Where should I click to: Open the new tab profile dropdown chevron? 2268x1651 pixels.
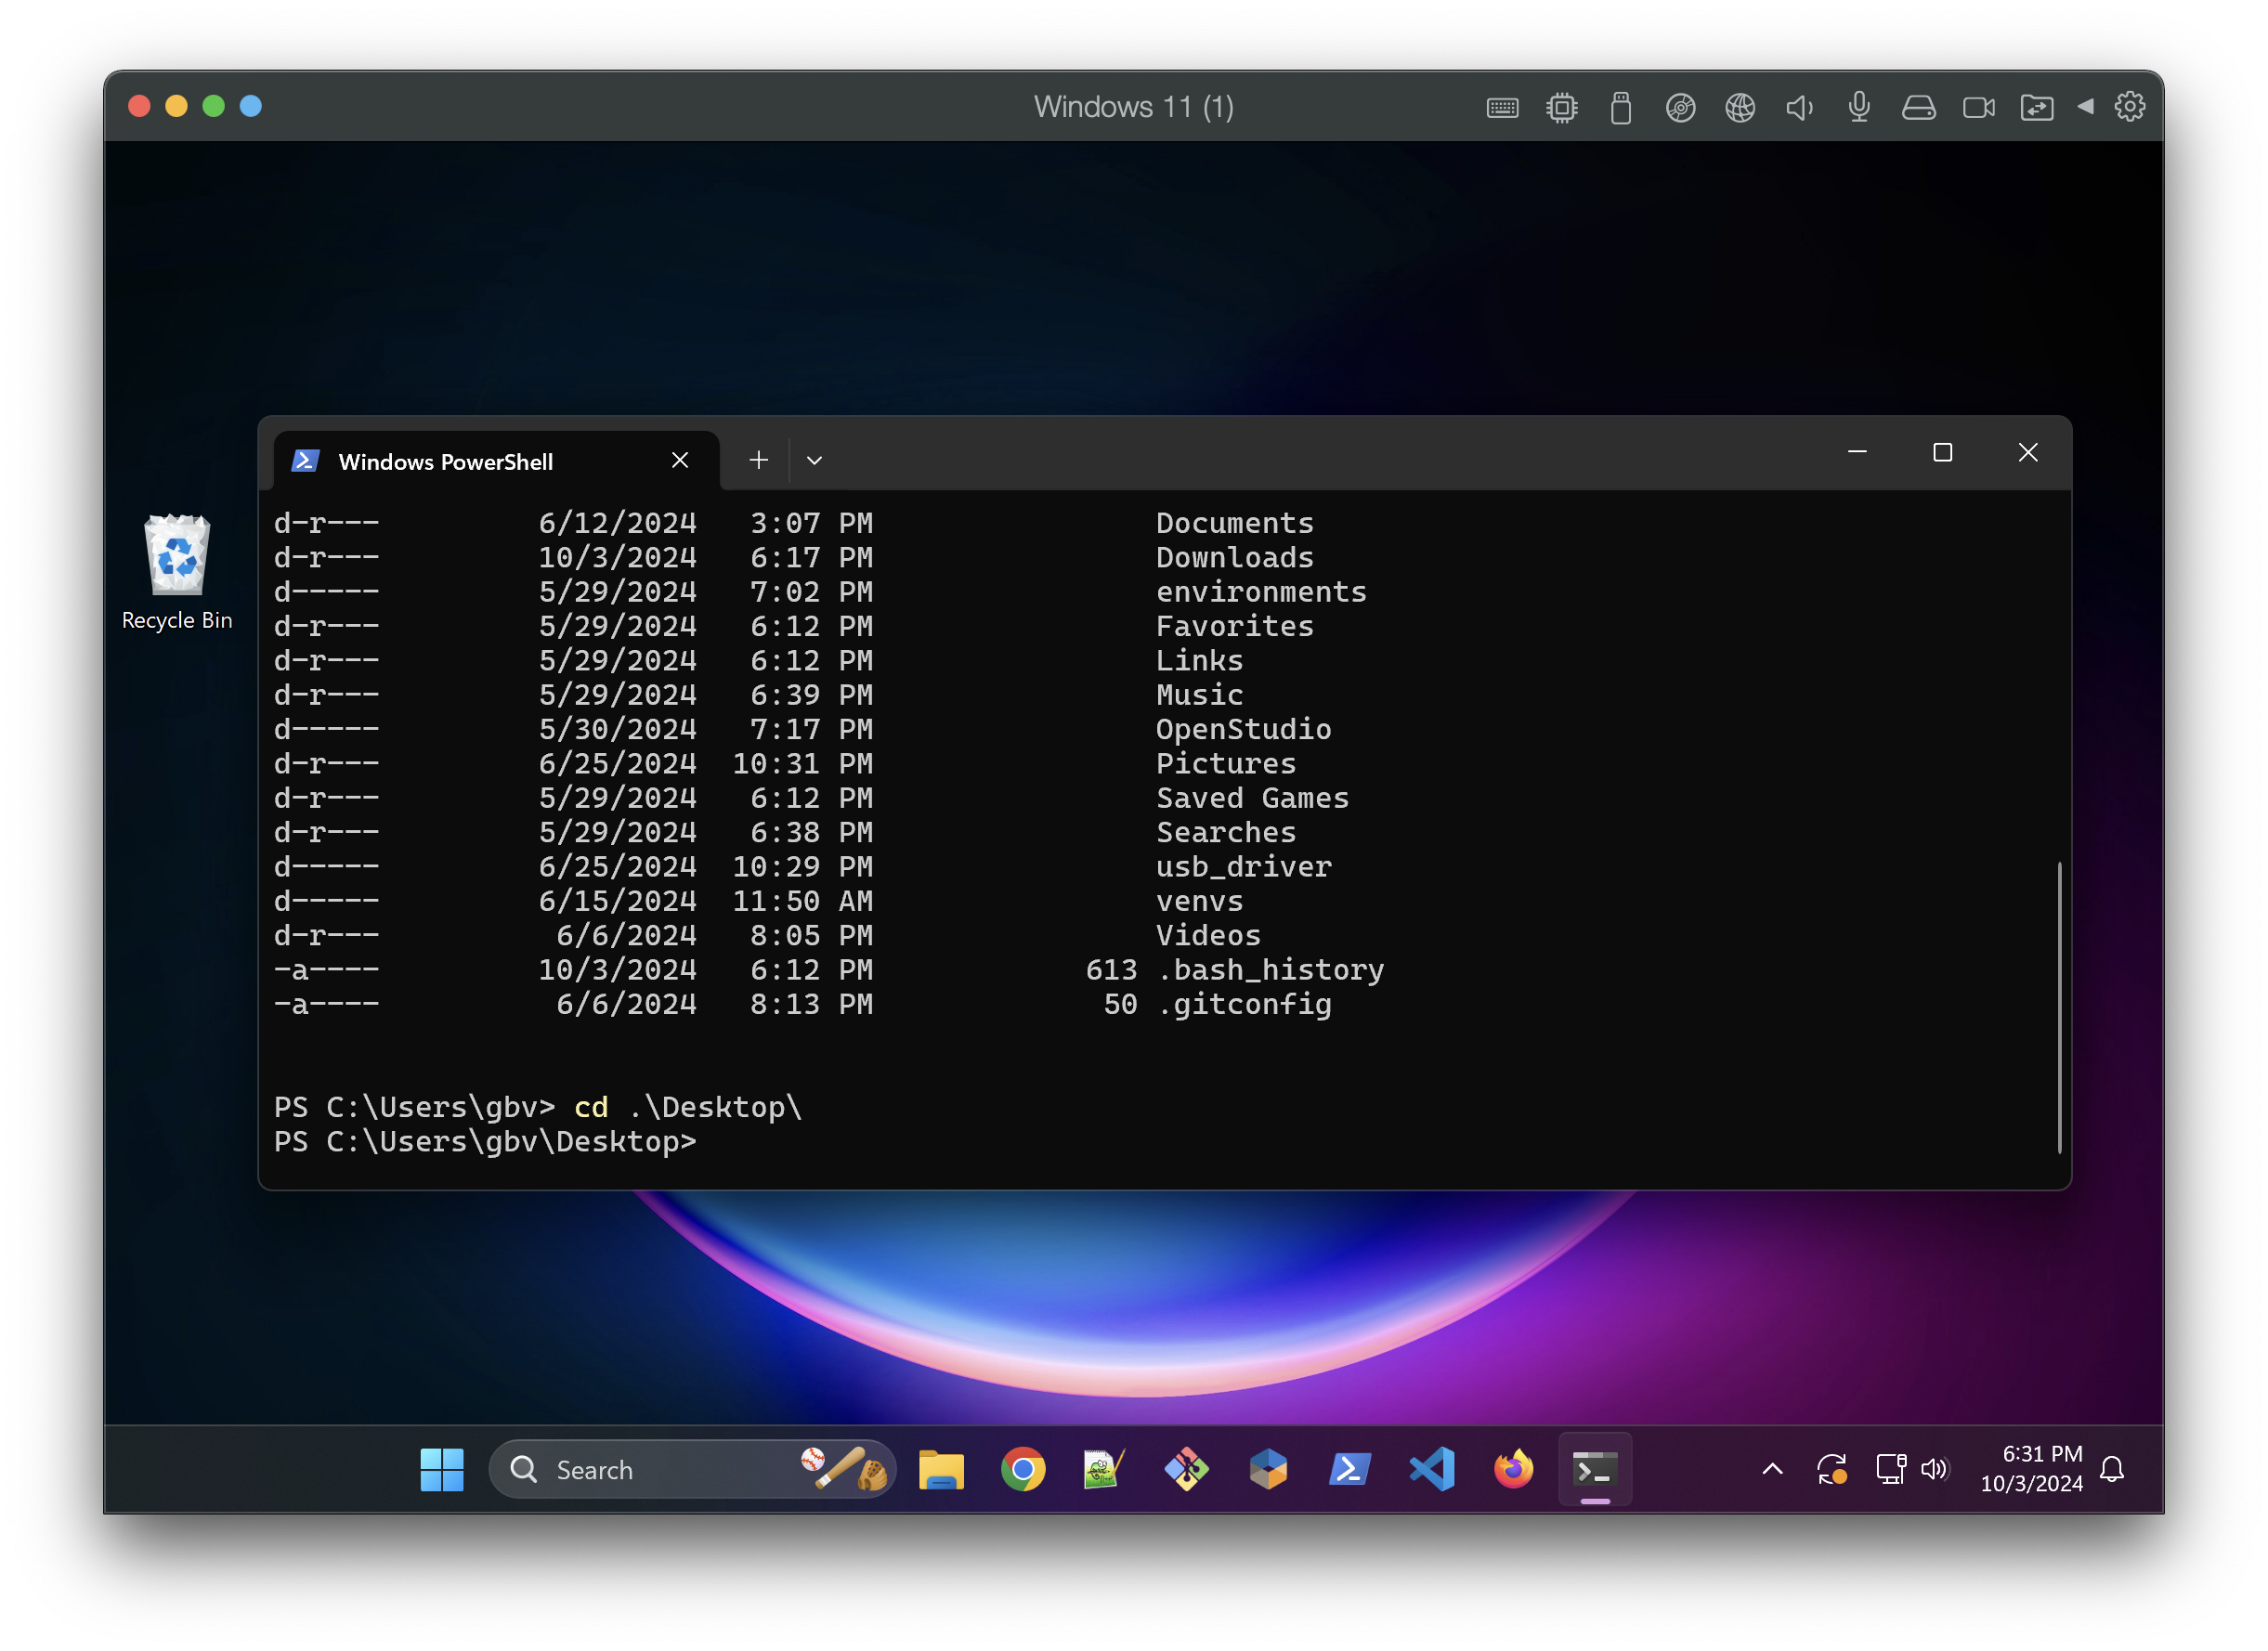pos(814,460)
